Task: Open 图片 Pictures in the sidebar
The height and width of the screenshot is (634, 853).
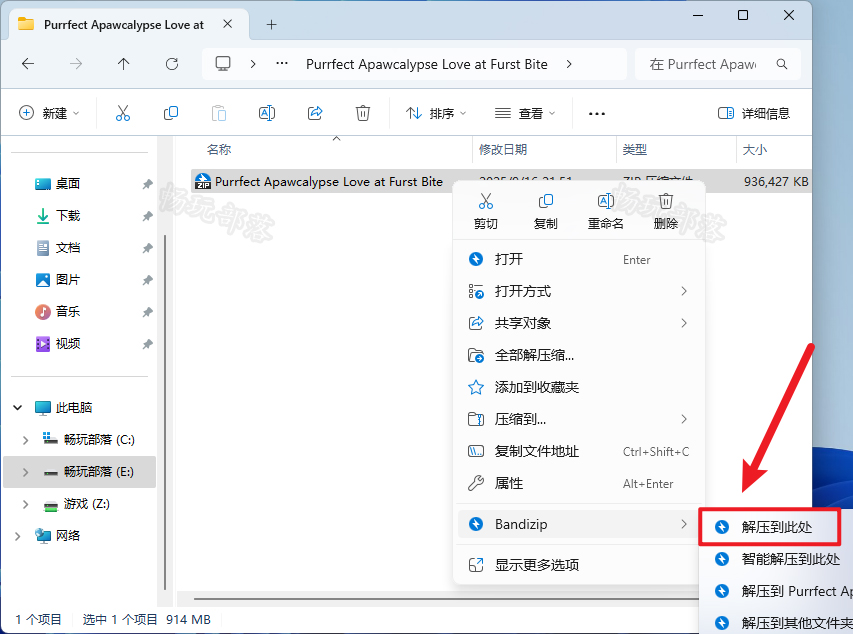Action: point(68,280)
